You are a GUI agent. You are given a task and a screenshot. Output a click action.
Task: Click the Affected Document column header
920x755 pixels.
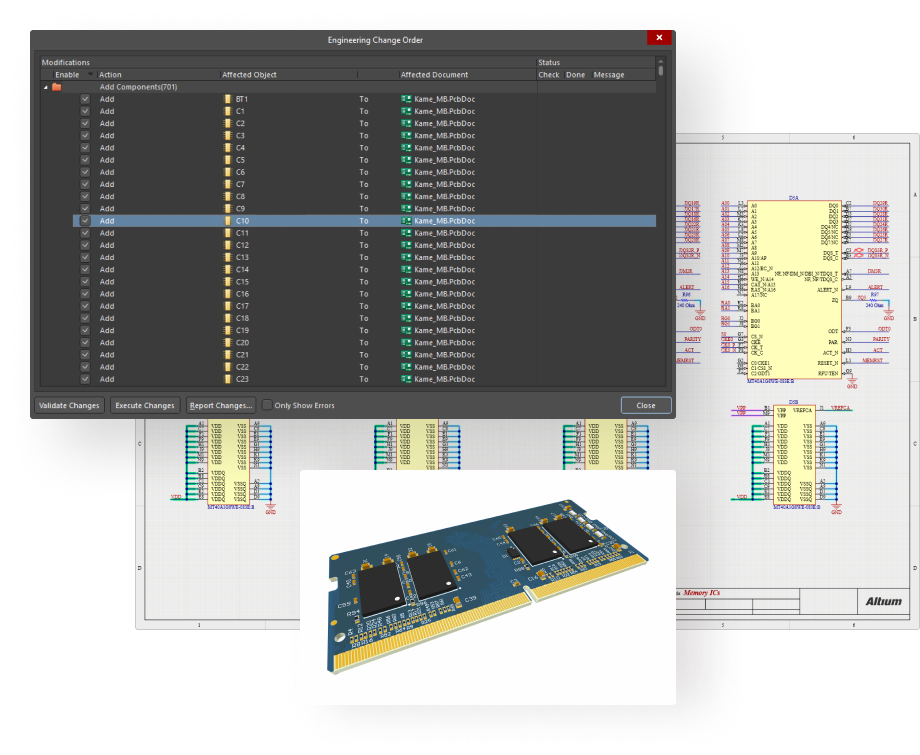pyautogui.click(x=435, y=75)
